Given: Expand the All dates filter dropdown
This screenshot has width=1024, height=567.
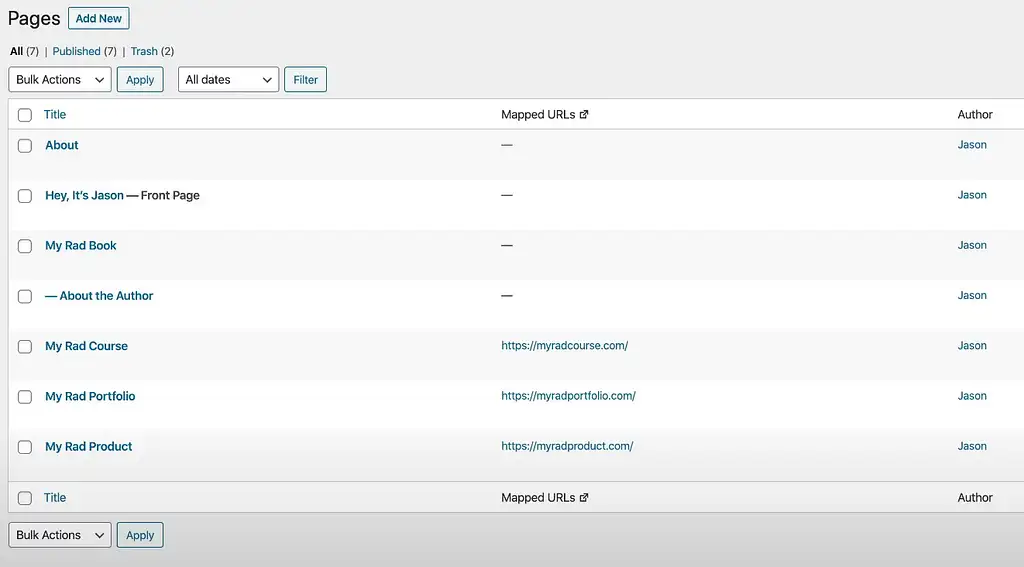Looking at the screenshot, I should 229,80.
